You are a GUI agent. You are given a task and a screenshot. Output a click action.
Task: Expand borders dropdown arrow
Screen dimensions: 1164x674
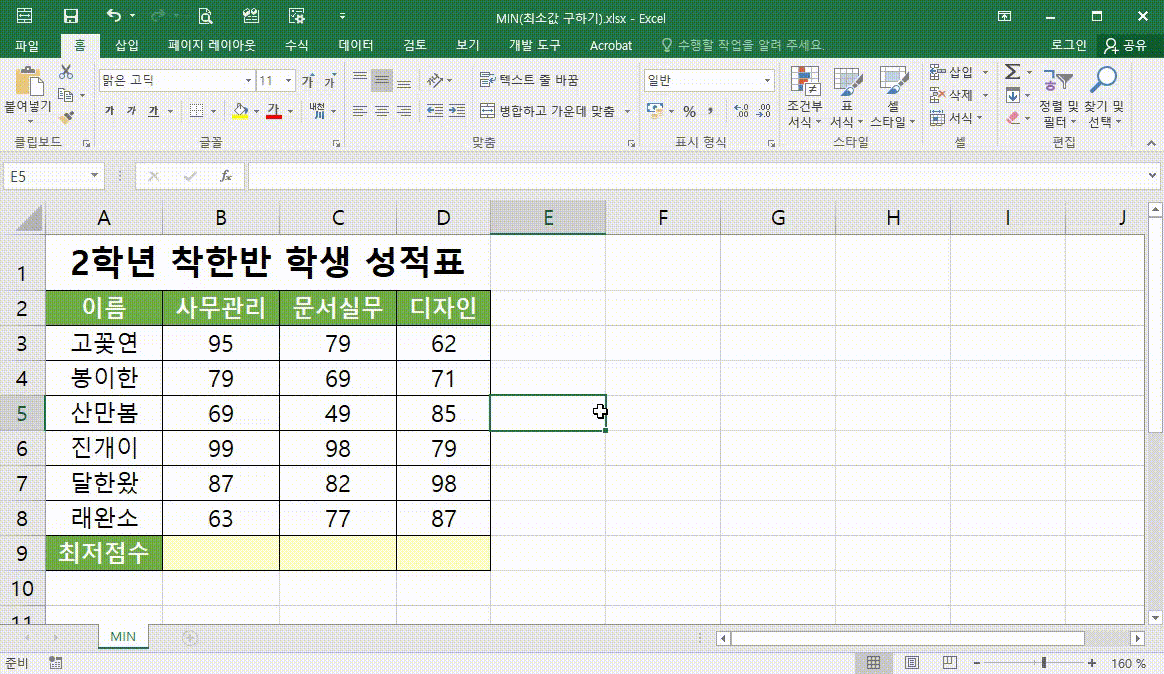(213, 111)
